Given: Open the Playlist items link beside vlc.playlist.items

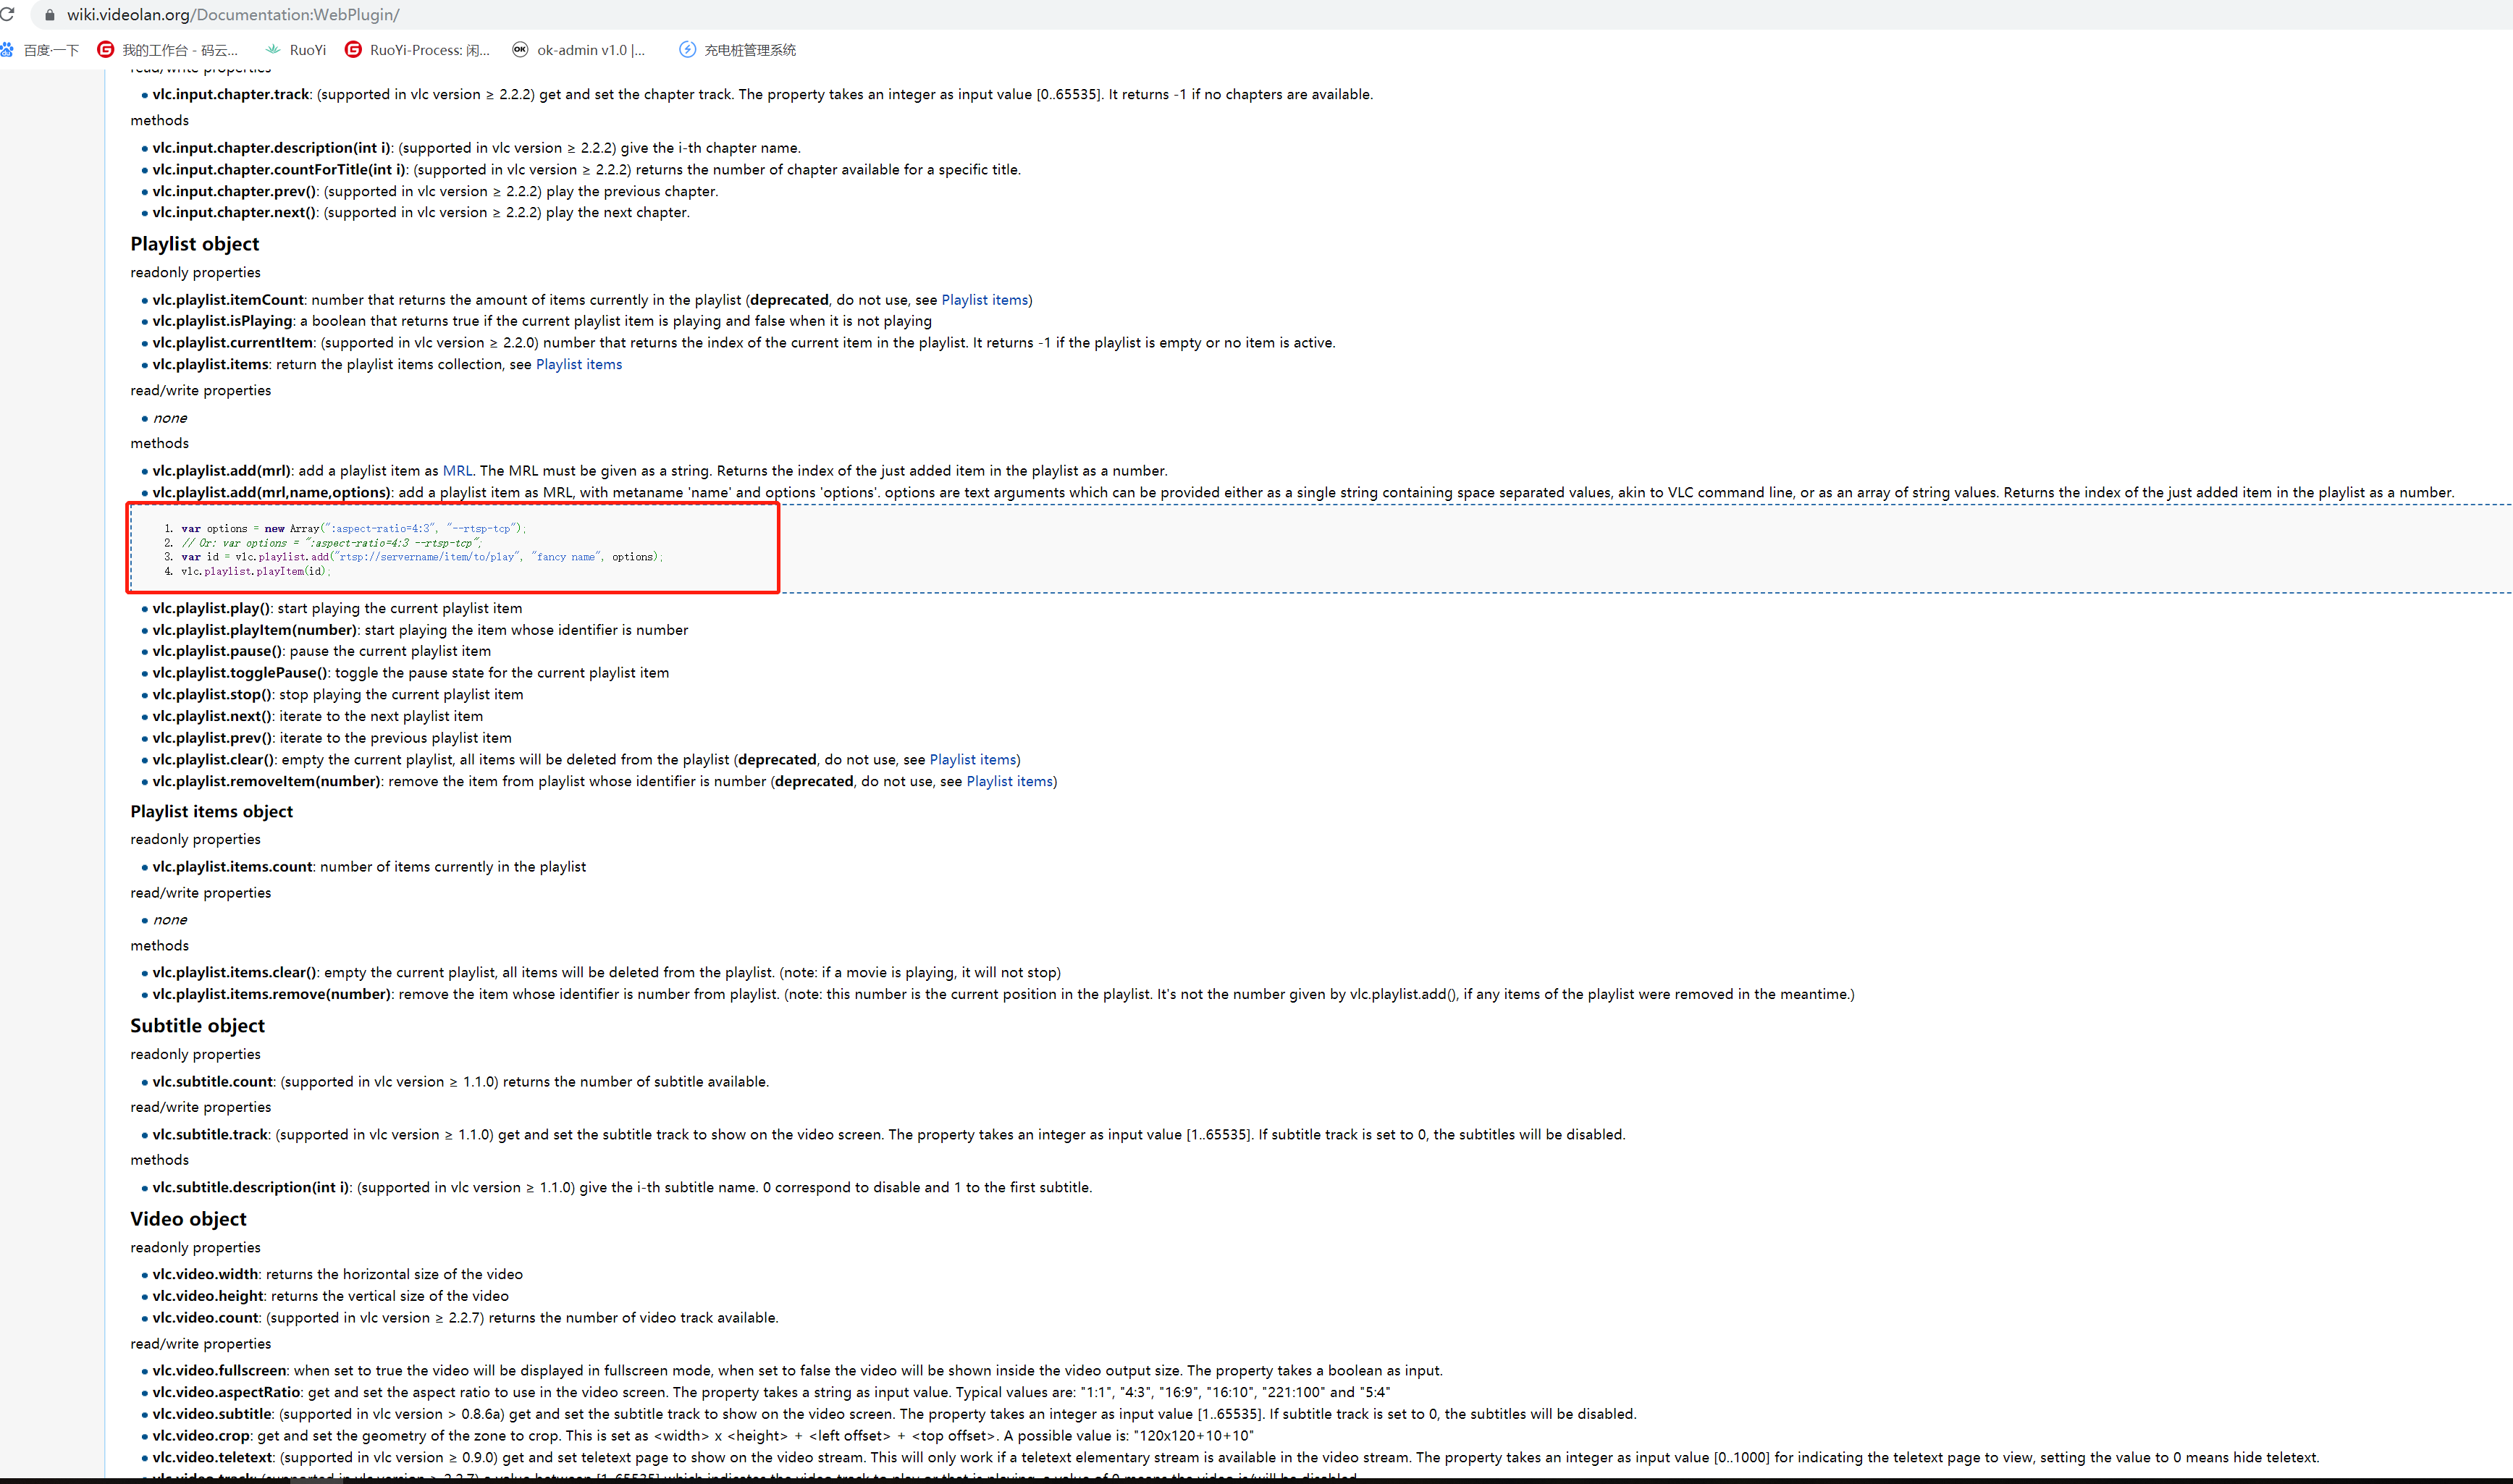Looking at the screenshot, I should [578, 364].
